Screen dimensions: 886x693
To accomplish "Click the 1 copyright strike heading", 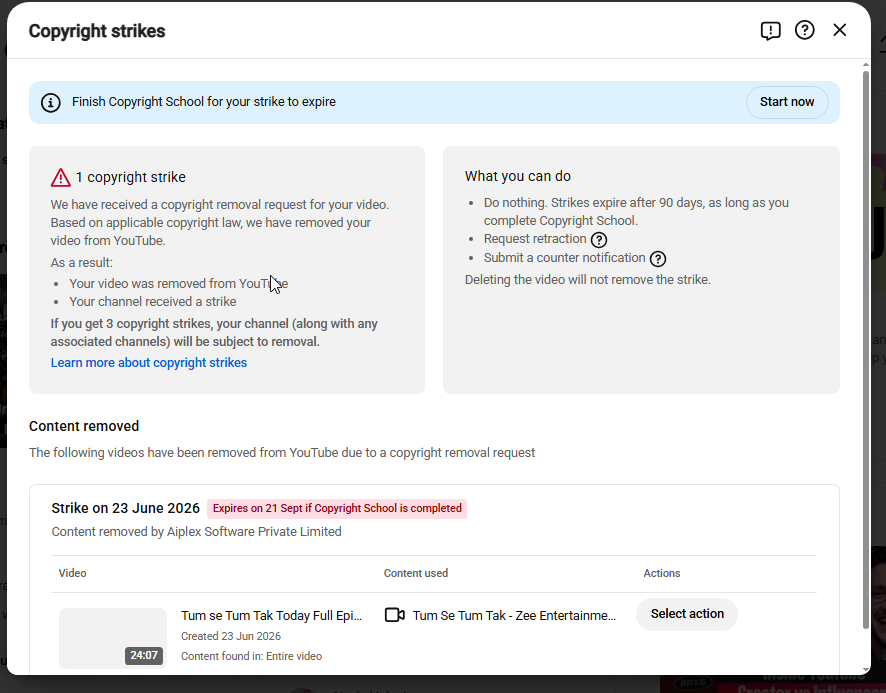I will [131, 177].
